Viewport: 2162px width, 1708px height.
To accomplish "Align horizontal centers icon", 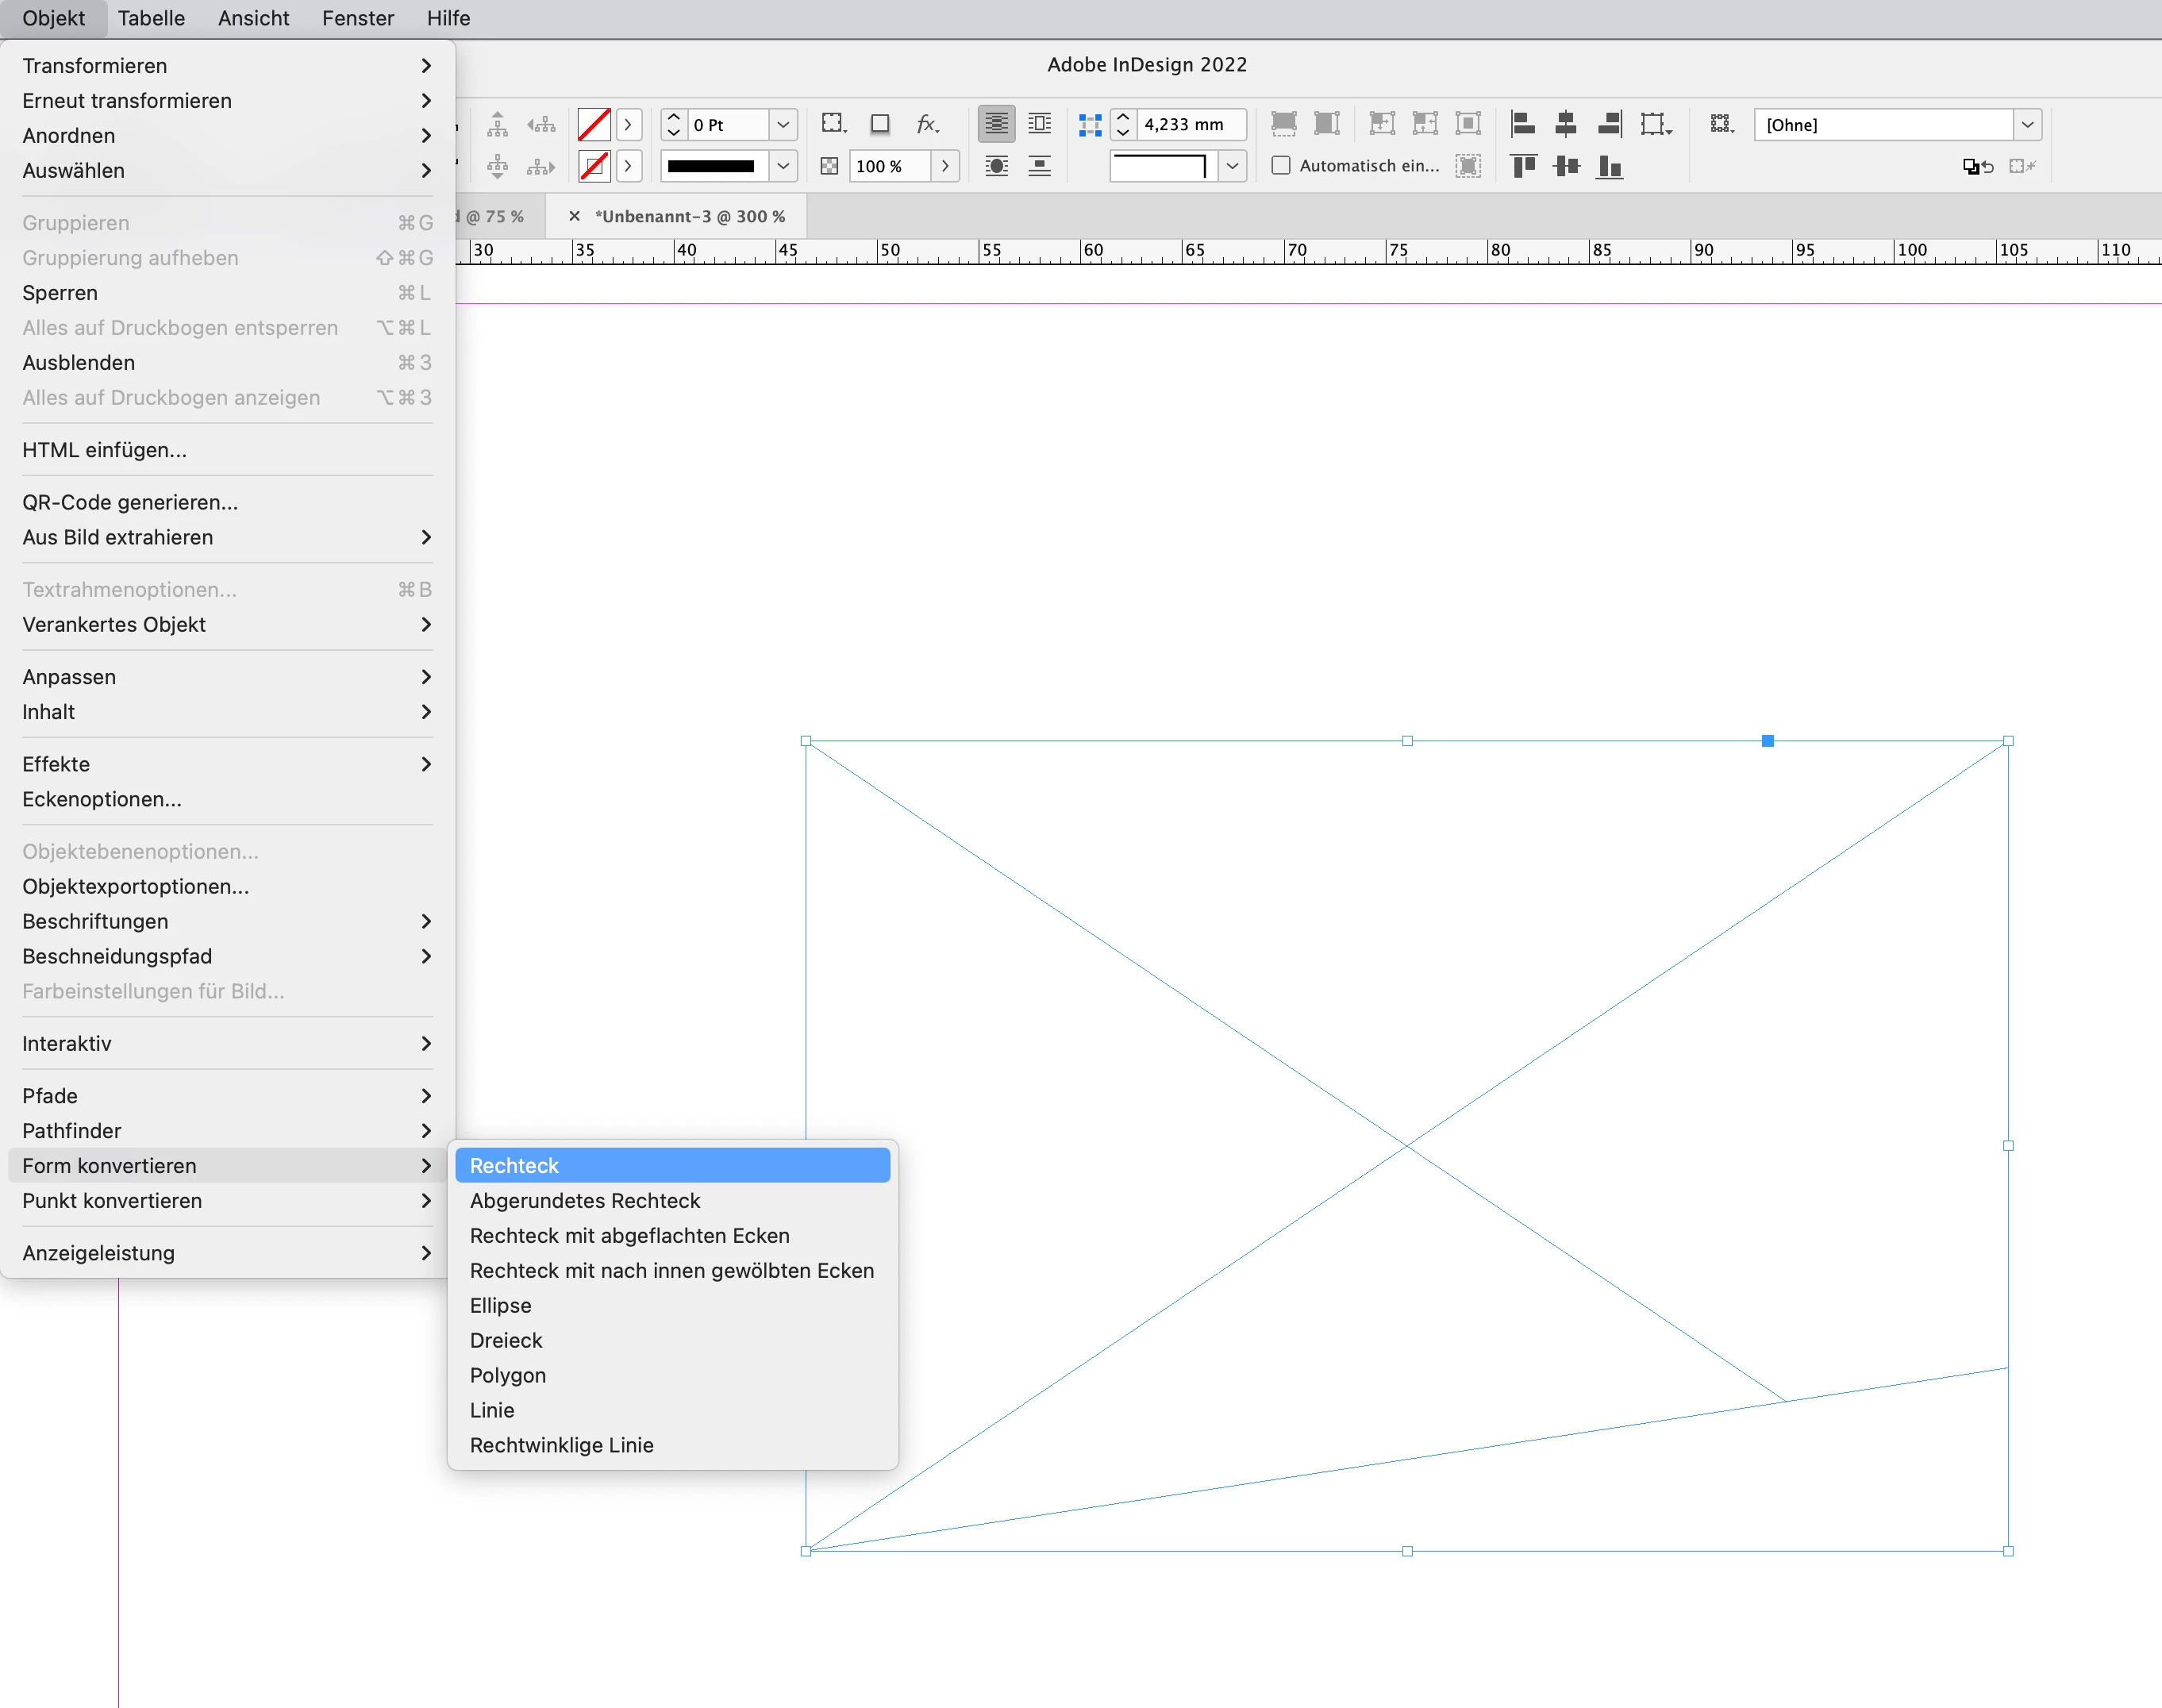I will [x=1566, y=124].
